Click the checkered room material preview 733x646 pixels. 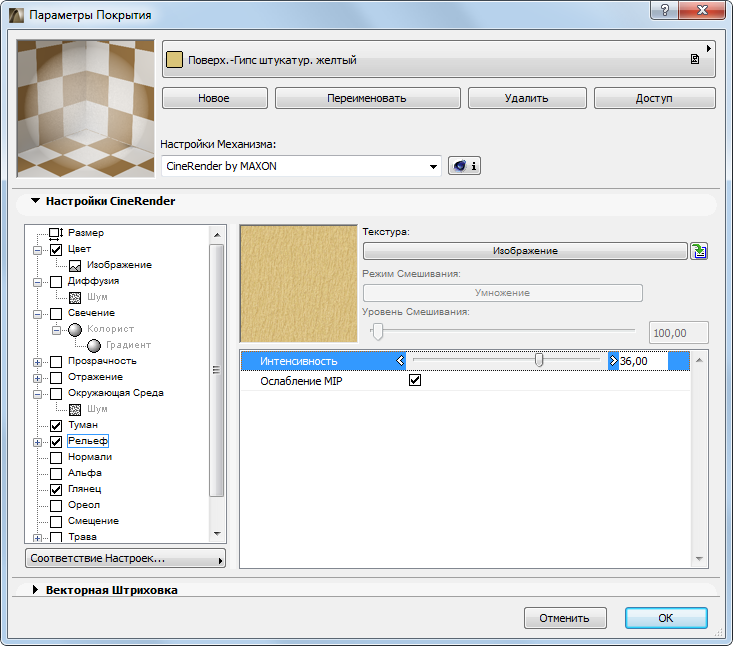tap(86, 108)
